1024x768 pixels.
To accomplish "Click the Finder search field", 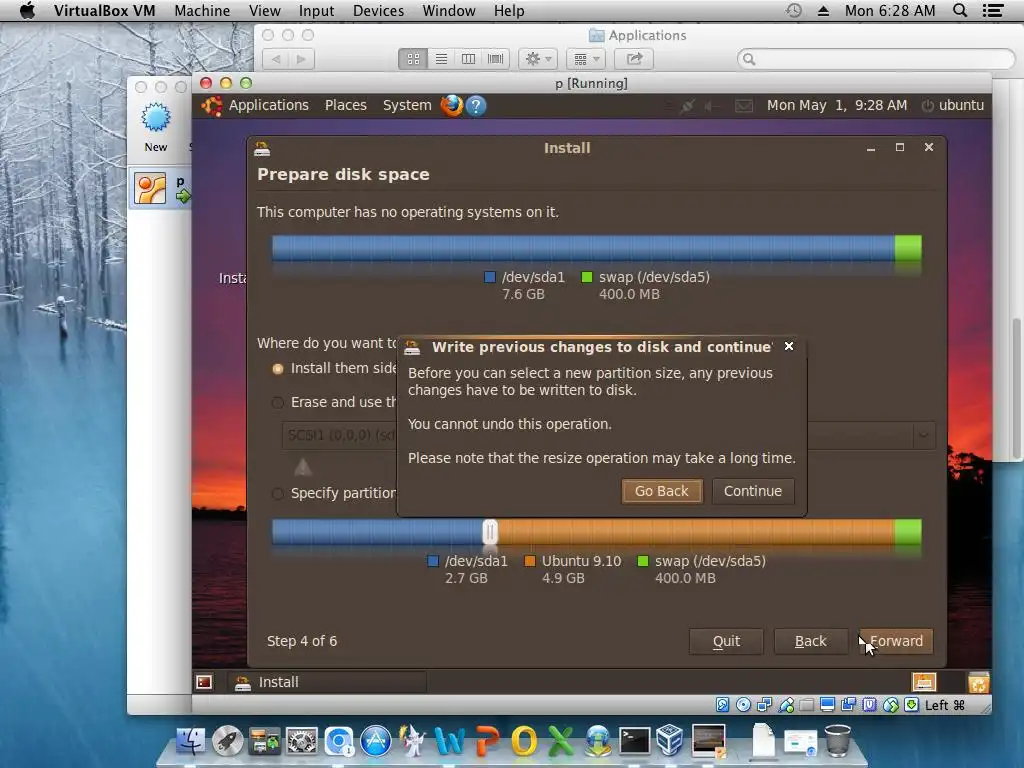I will pyautogui.click(x=876, y=59).
